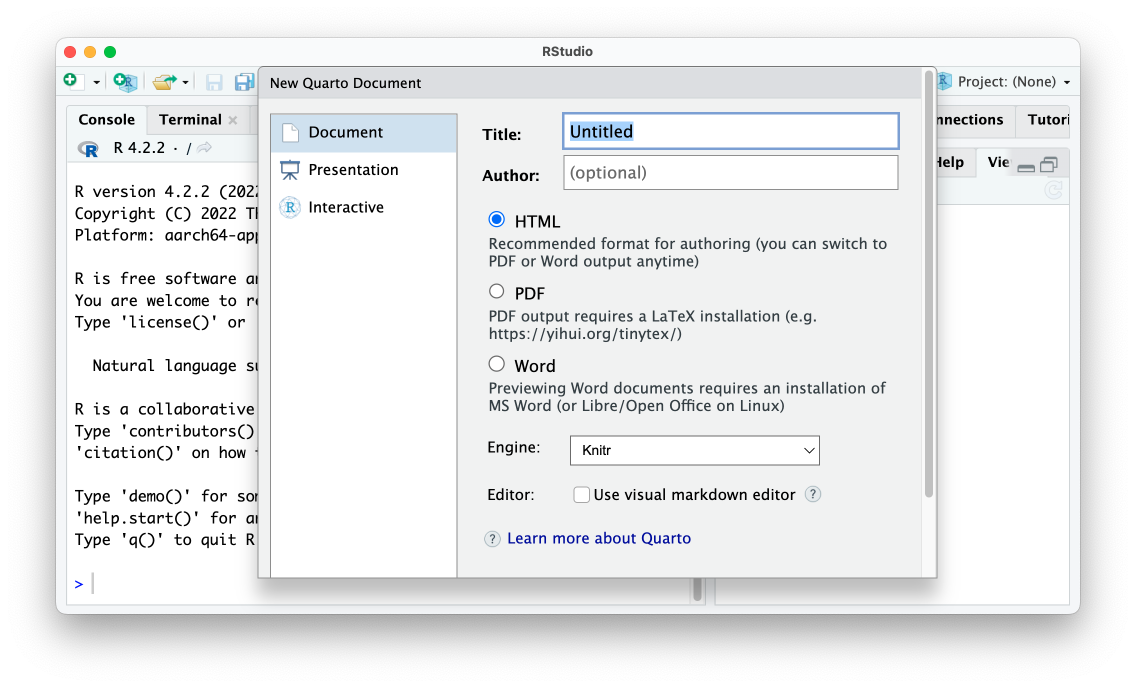Select the Interactive document type icon
Screen dimensions: 1136x688
click(x=288, y=207)
